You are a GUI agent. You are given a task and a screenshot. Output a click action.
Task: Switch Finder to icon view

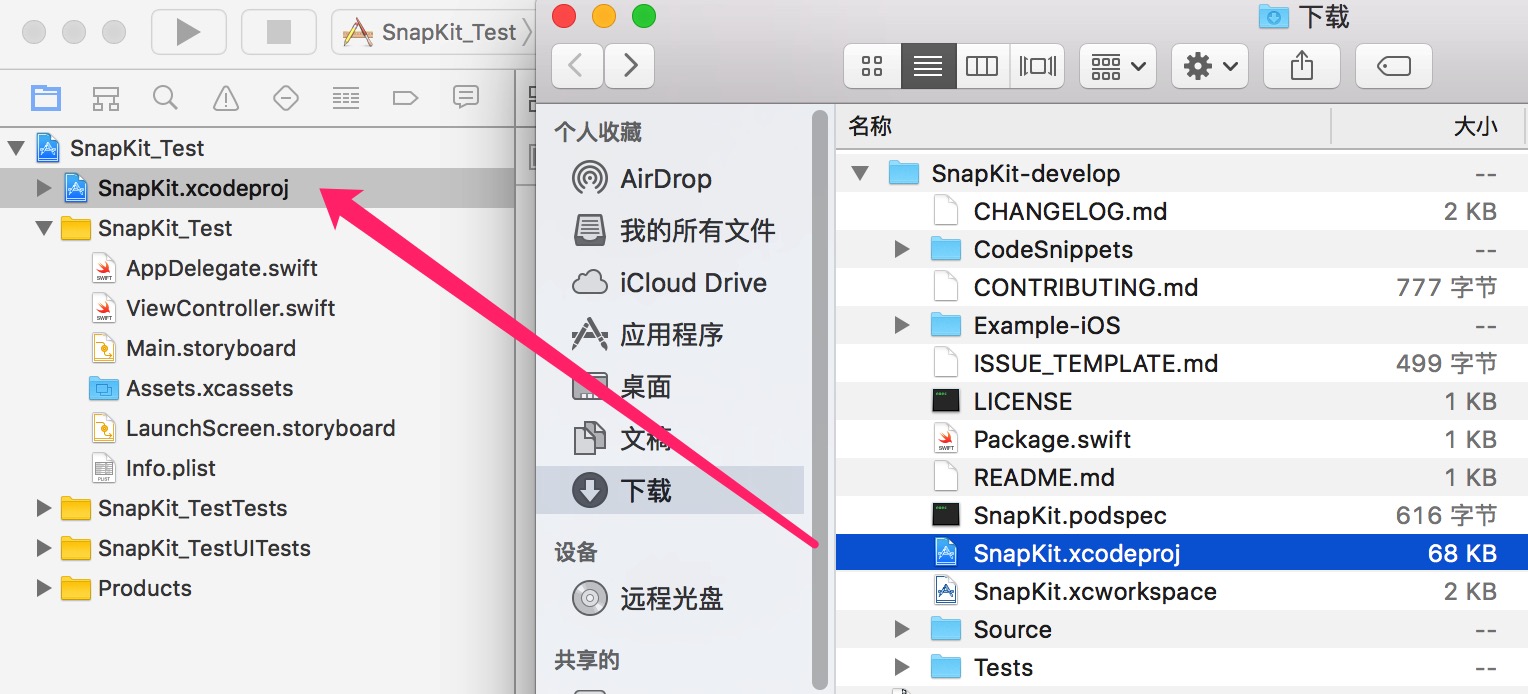pyautogui.click(x=872, y=66)
